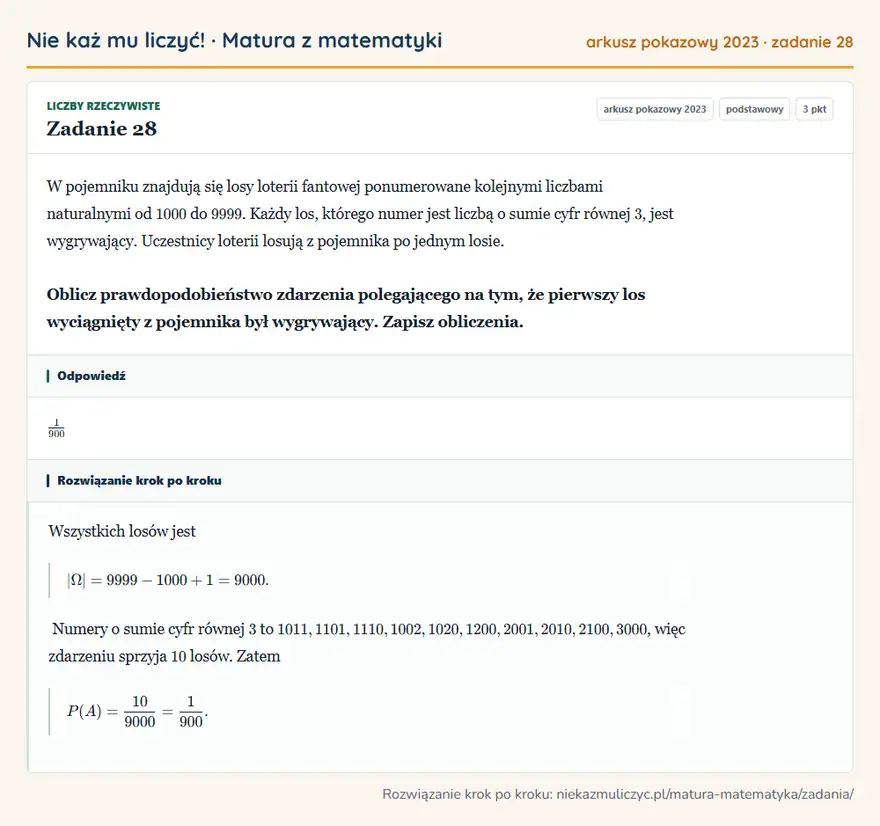This screenshot has width=880, height=826.
Task: Click the 'LICZBY RZECZYWISTE' category label
Action: click(103, 106)
